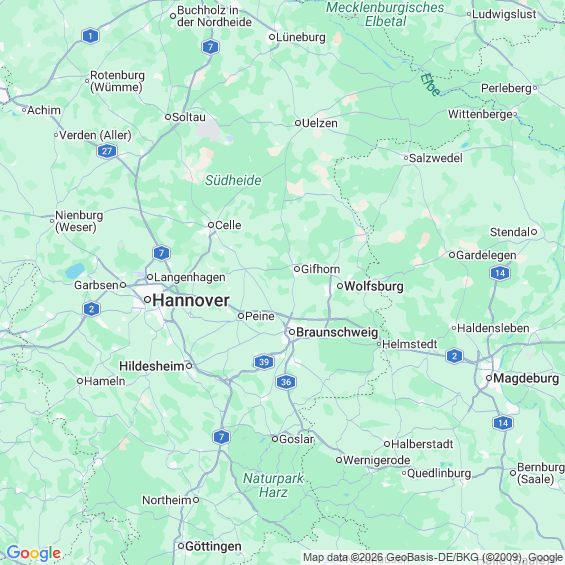This screenshot has width=565, height=565.
Task: Click the Mecklenburgisches Elbetal label
Action: (x=385, y=14)
